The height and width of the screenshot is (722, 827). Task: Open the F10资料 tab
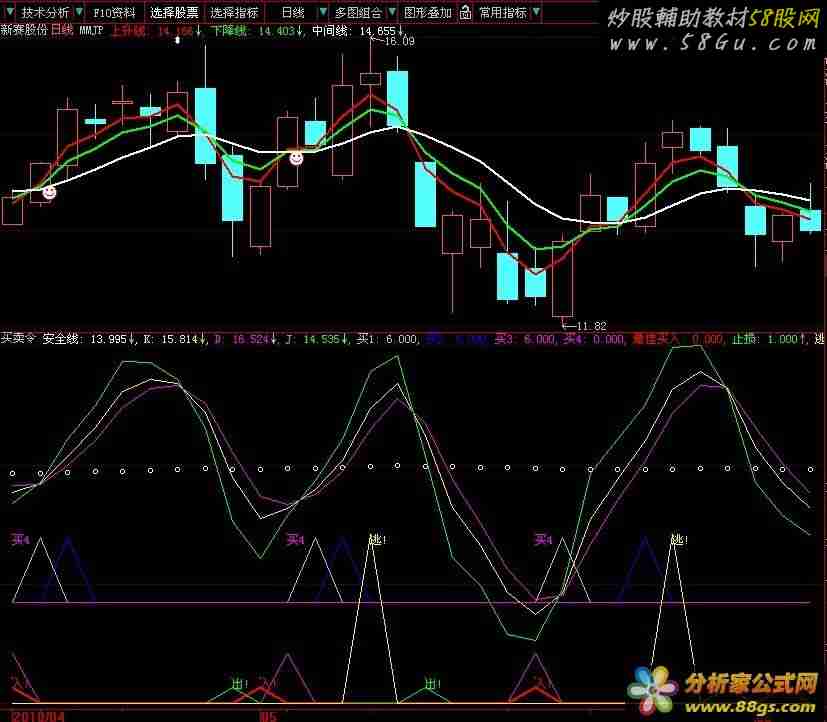[114, 12]
